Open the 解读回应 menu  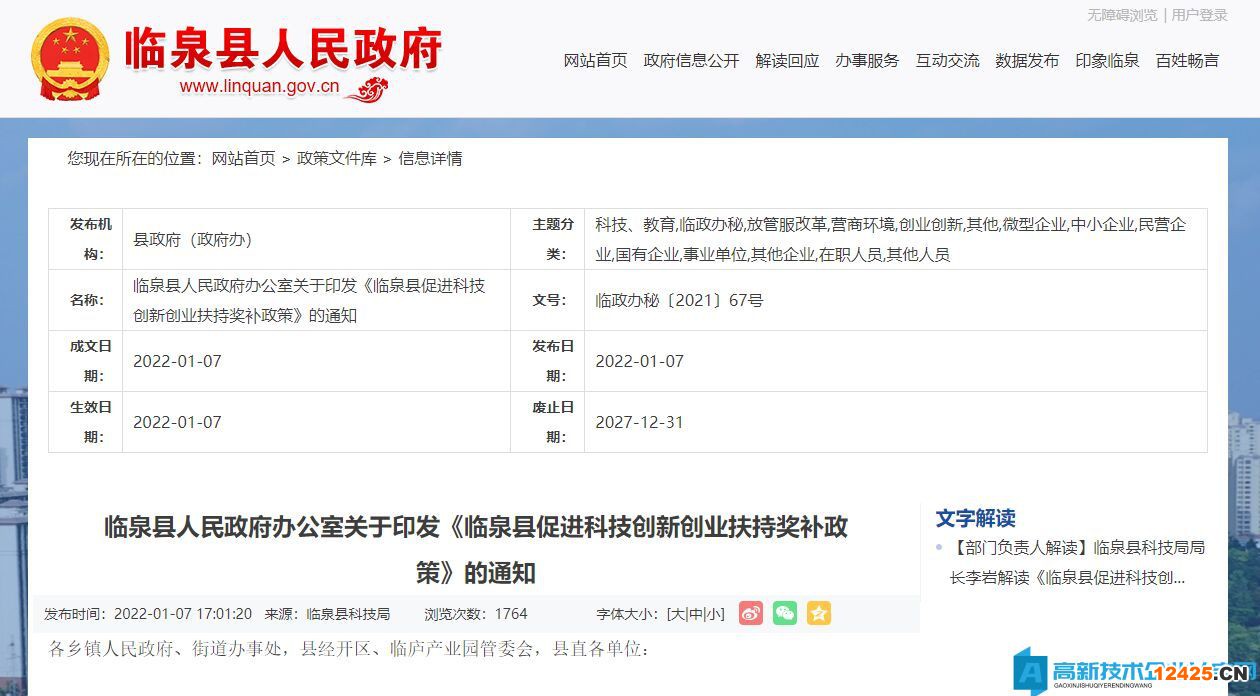[788, 61]
